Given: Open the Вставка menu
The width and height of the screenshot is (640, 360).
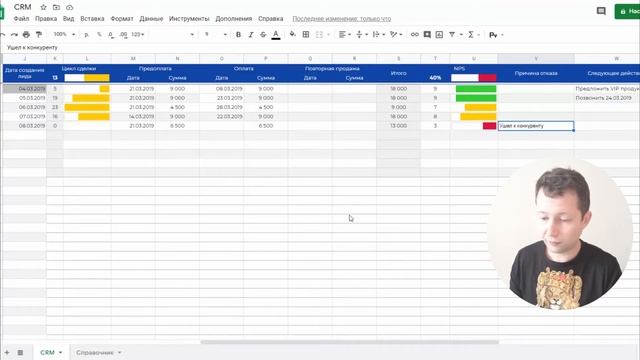Looking at the screenshot, I should pyautogui.click(x=92, y=19).
